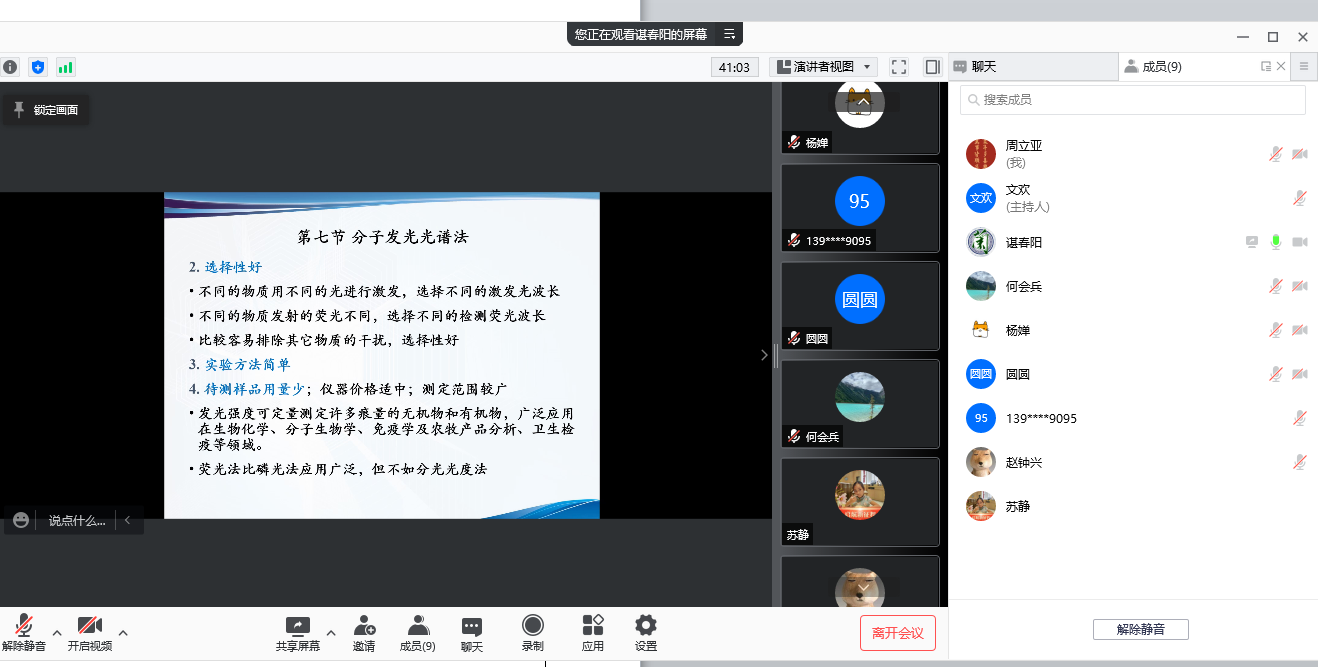Click the 共享屏幕 share screen icon

point(298,626)
